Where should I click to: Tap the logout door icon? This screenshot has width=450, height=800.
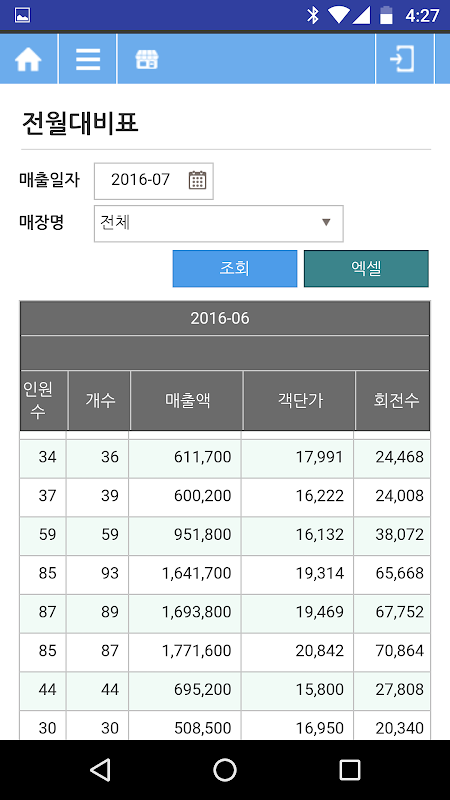402,59
